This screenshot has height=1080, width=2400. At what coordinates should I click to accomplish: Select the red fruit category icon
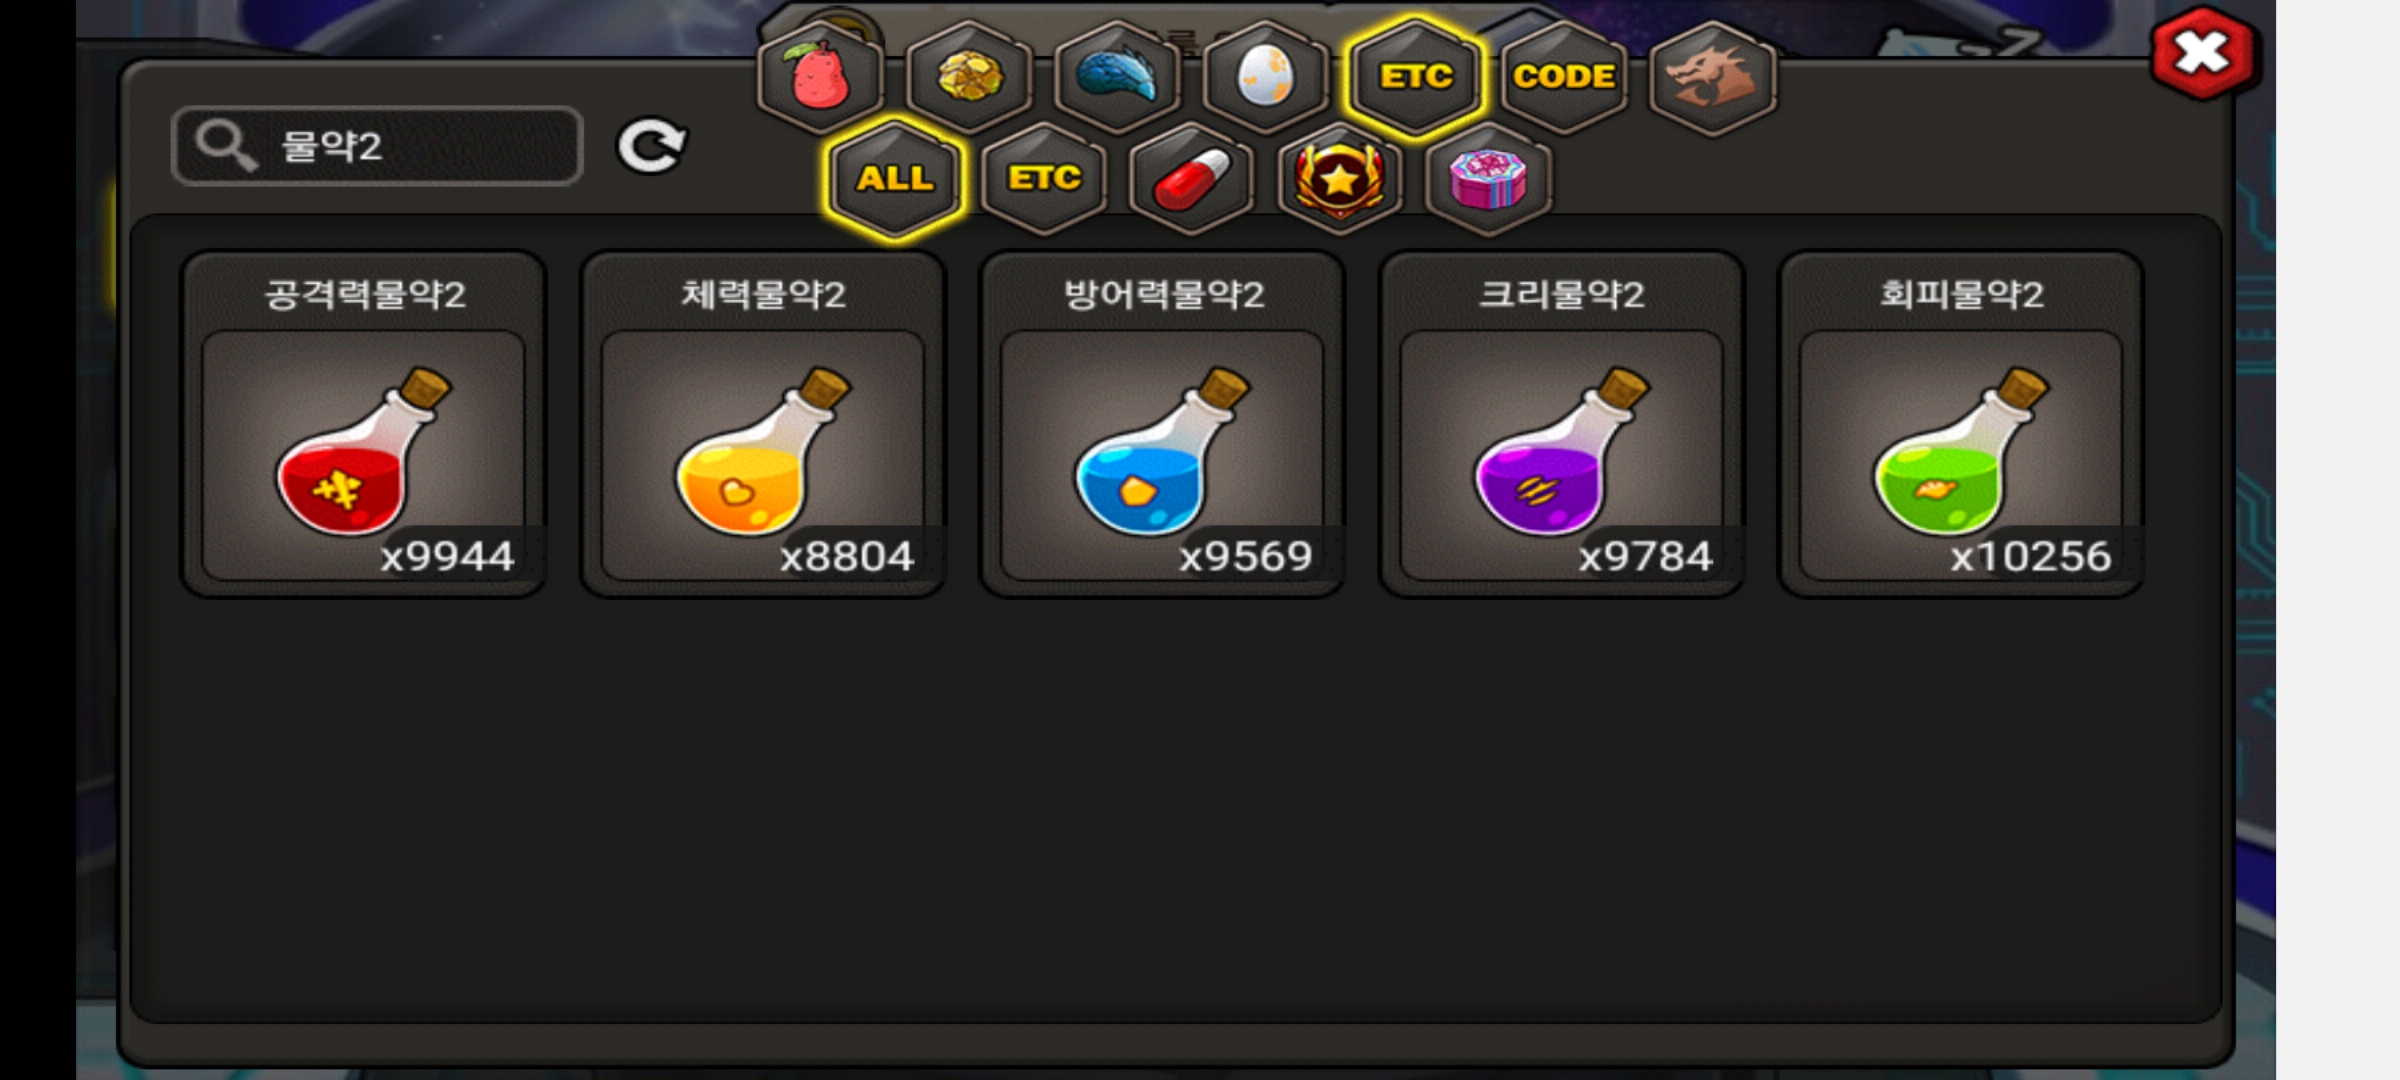(820, 76)
